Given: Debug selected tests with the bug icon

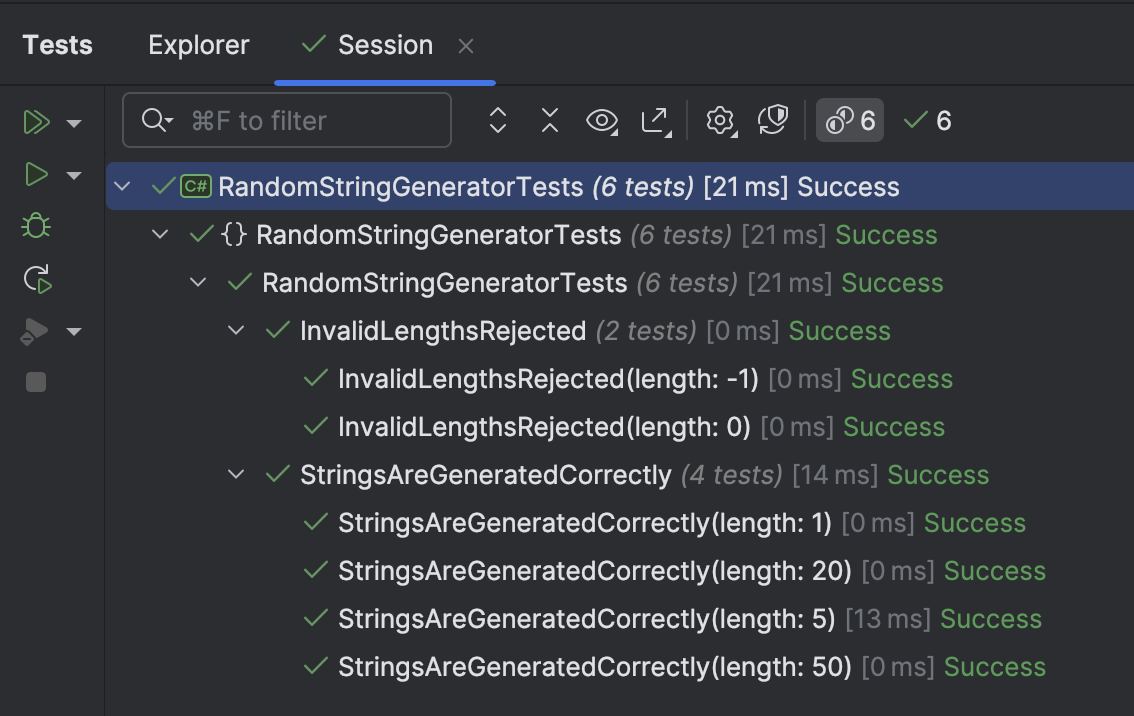Looking at the screenshot, I should pyautogui.click(x=35, y=226).
